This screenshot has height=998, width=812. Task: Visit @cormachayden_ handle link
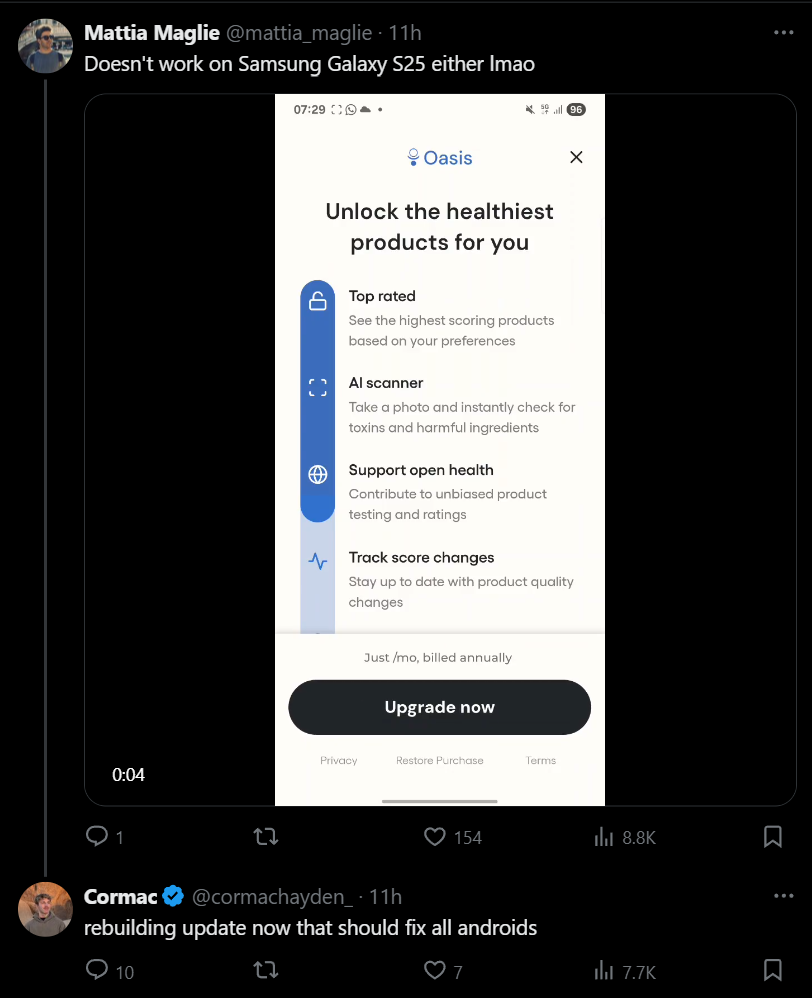pos(272,896)
